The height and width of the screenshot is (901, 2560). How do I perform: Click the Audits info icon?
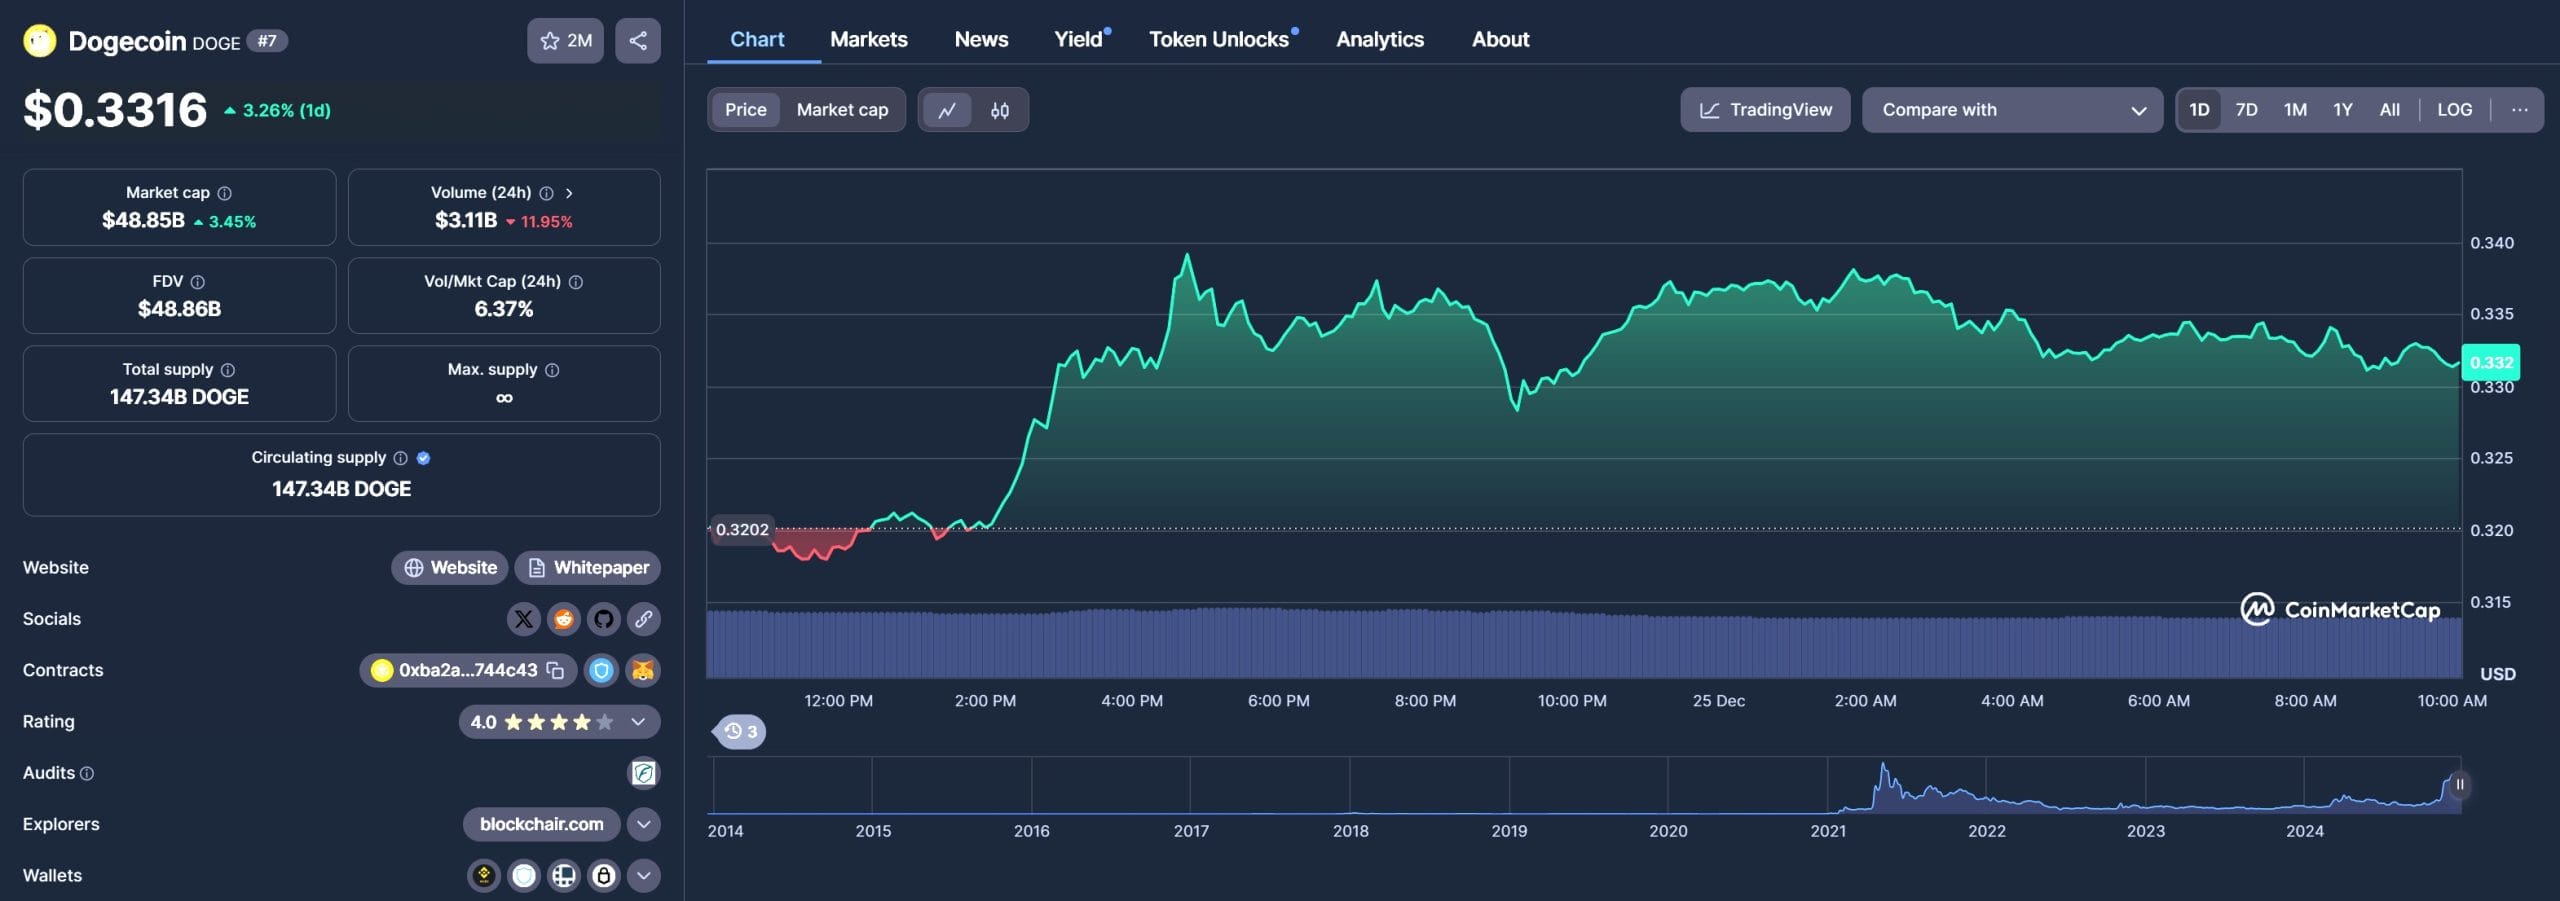pos(87,773)
